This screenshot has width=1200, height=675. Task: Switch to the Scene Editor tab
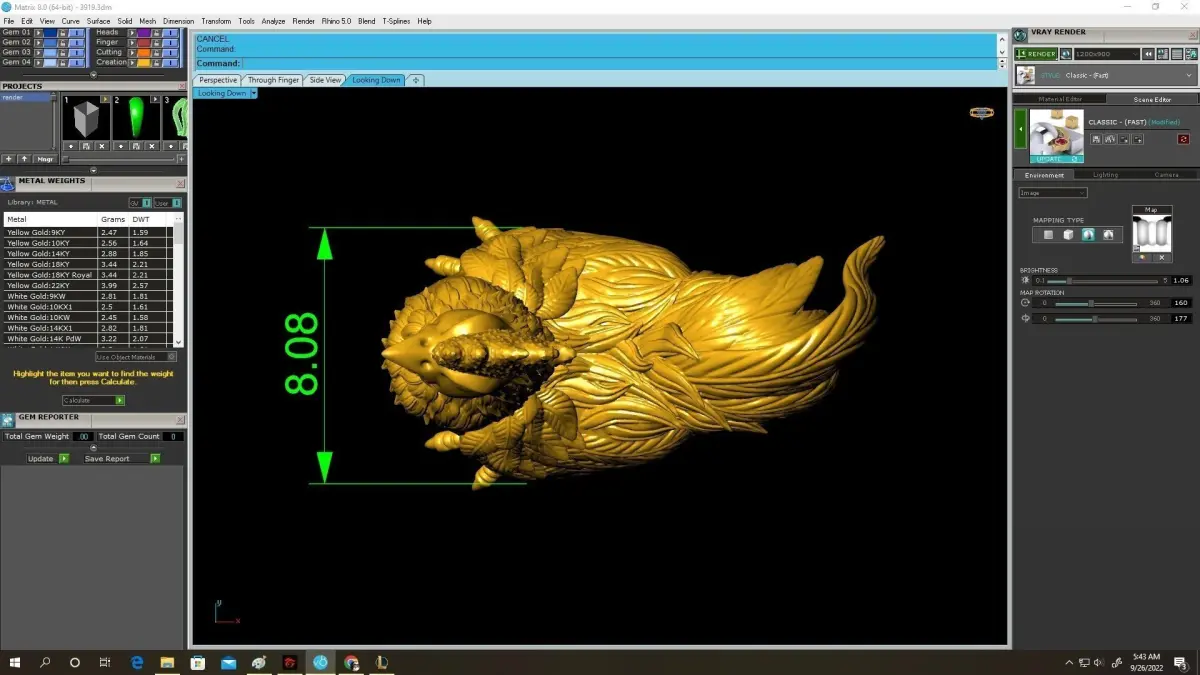(1152, 99)
